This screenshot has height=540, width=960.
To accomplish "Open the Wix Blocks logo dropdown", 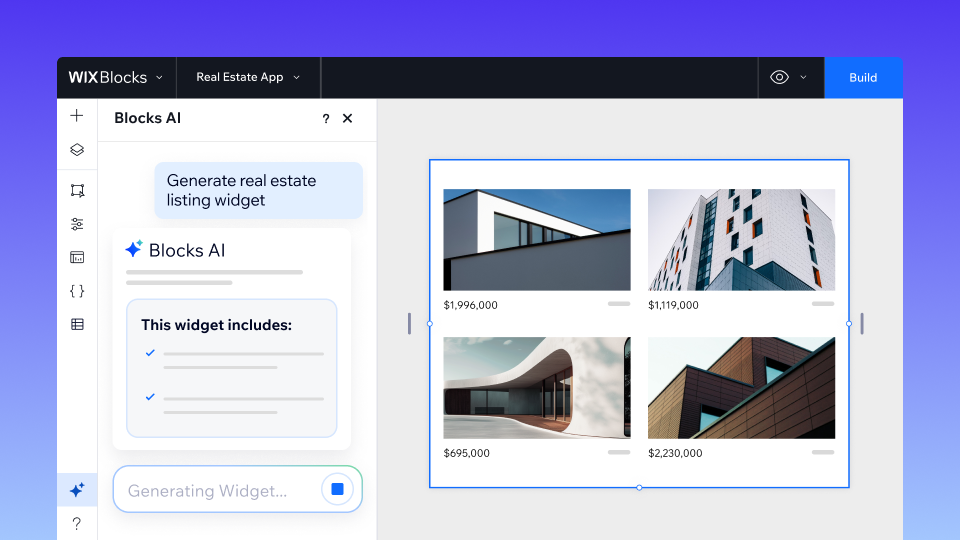I will [x=116, y=78].
